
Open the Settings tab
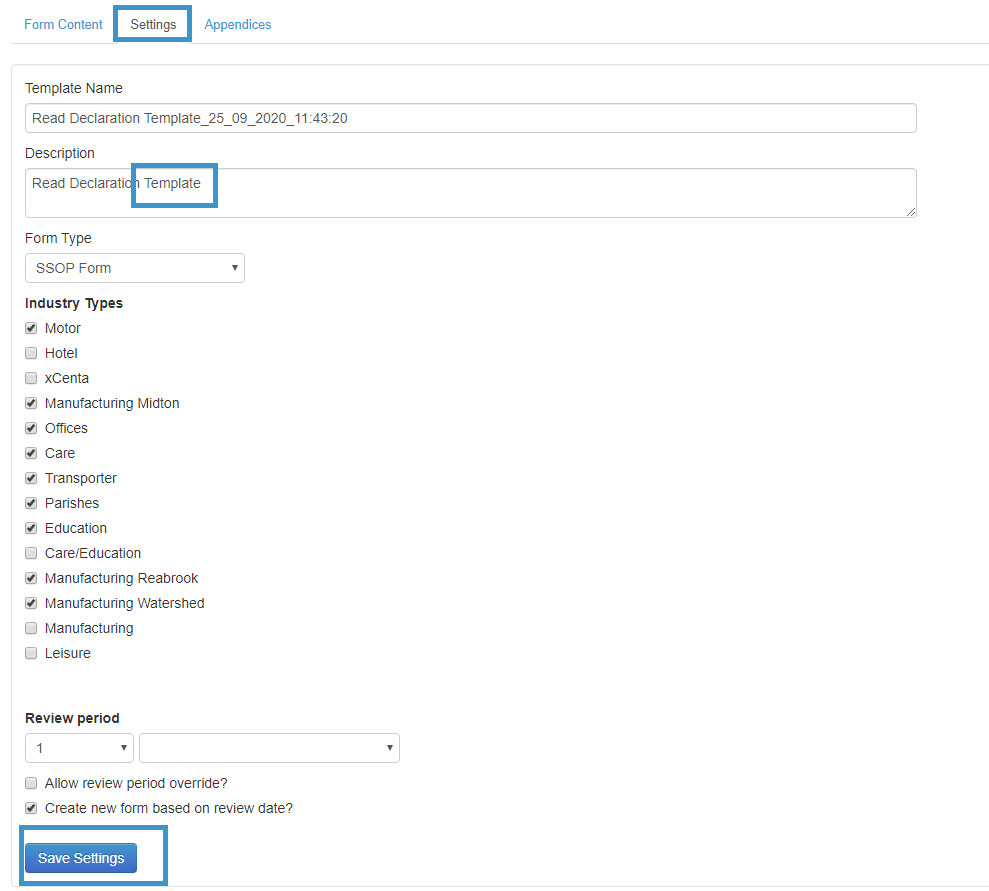[153, 25]
